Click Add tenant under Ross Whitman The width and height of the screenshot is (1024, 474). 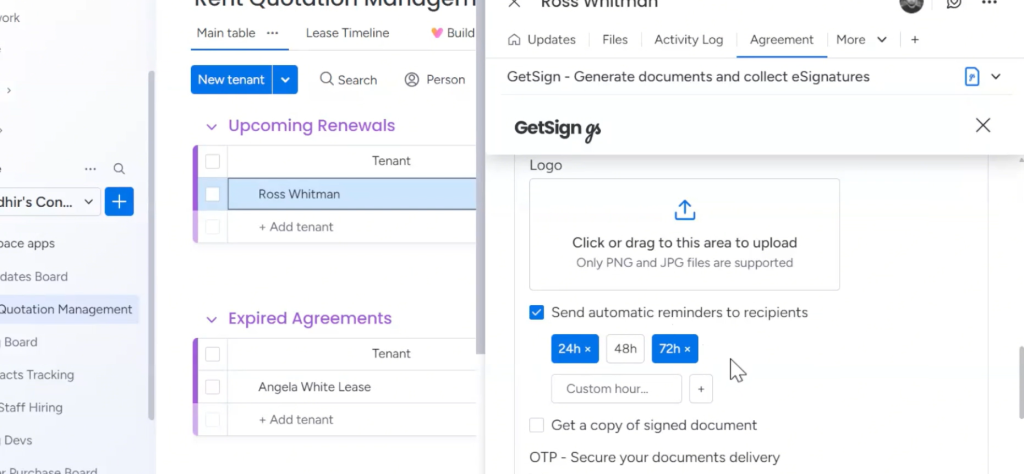click(x=296, y=227)
